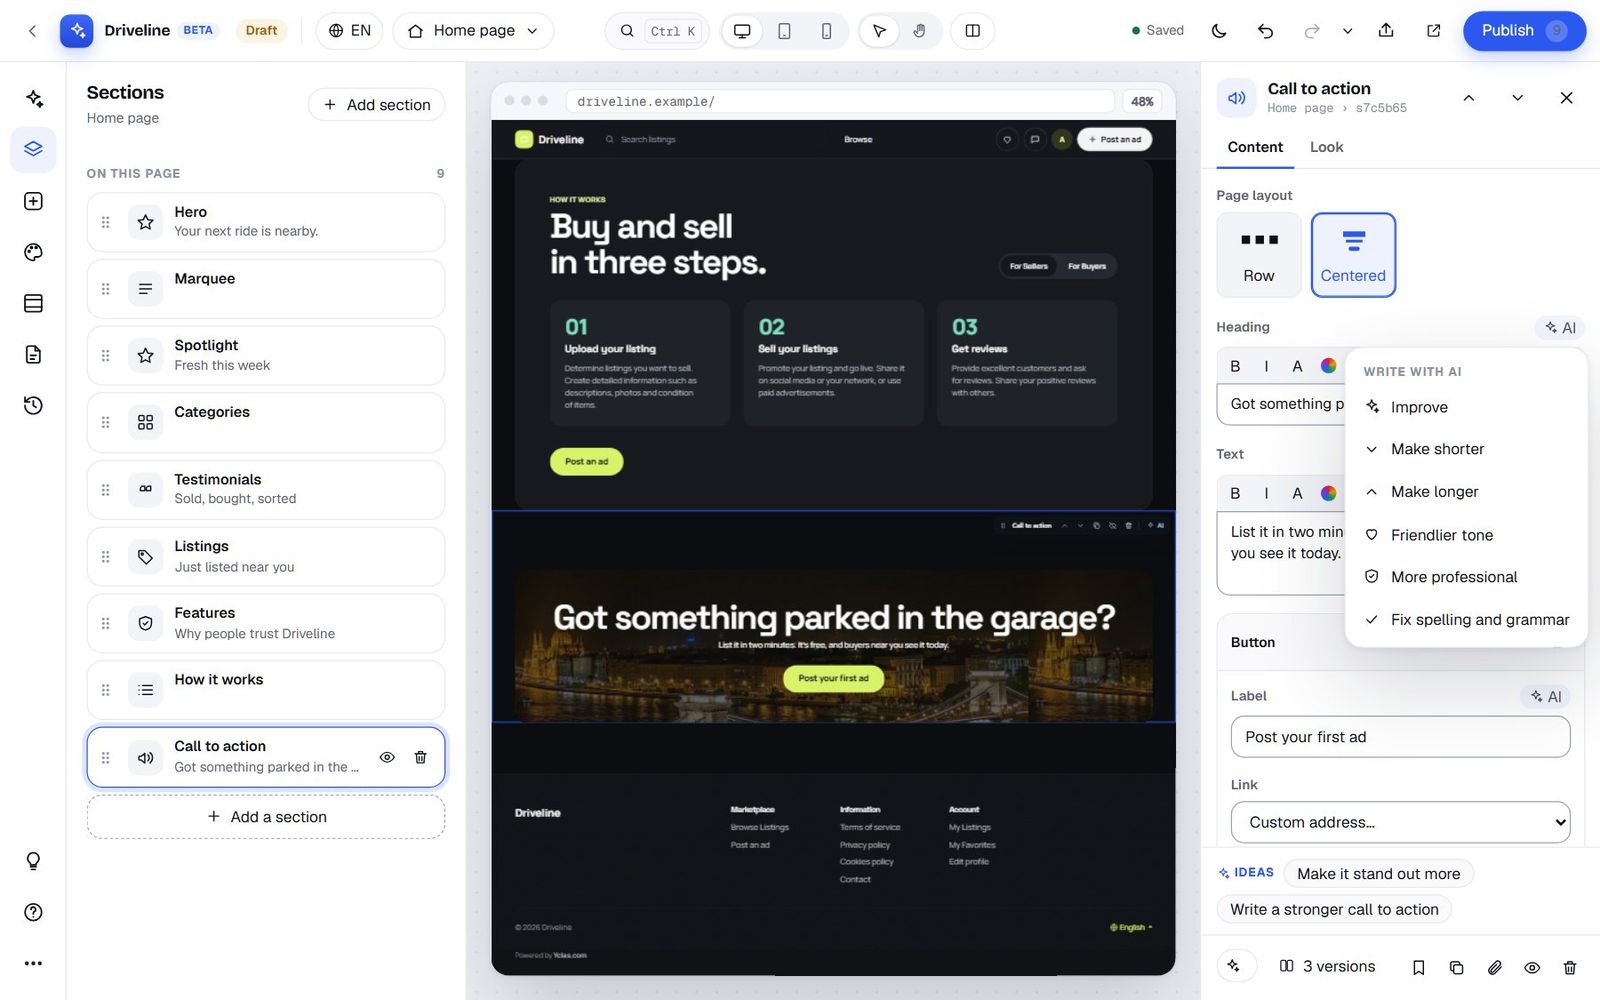Viewport: 1600px width, 1000px height.
Task: Click Add section button at top
Action: click(376, 105)
